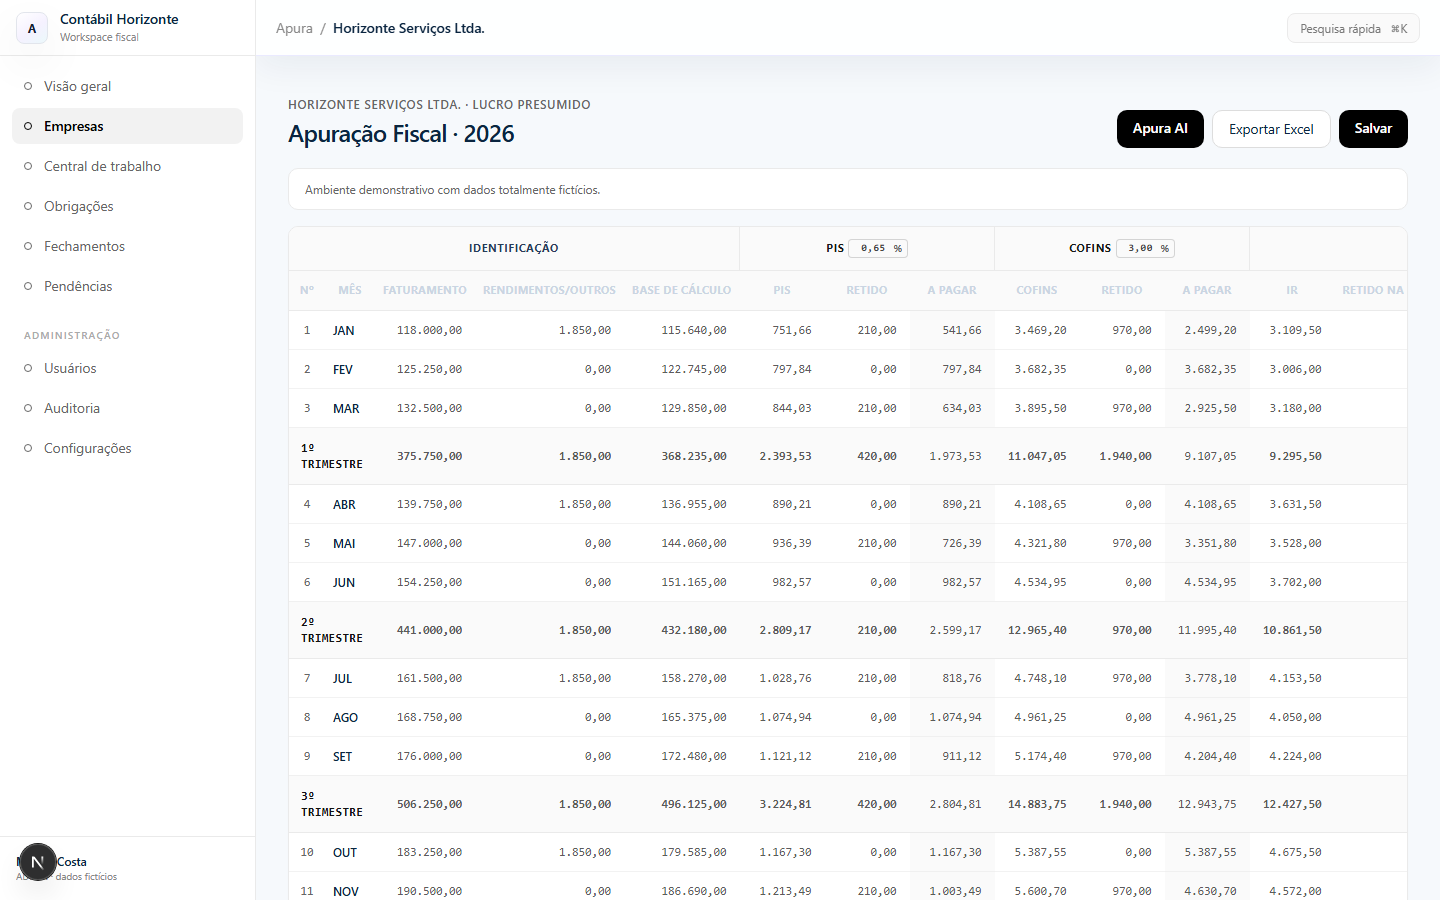
Task: Click the Horizonte Serviços Ltda. breadcrumb
Action: coord(409,28)
